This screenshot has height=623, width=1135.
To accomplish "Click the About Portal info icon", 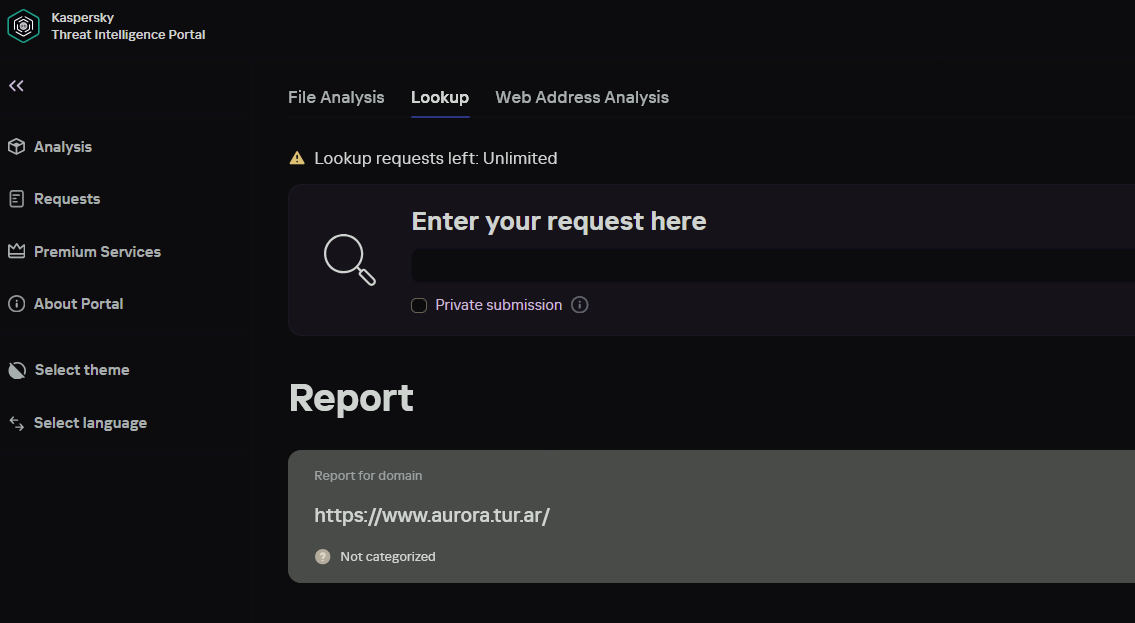I will [16, 304].
